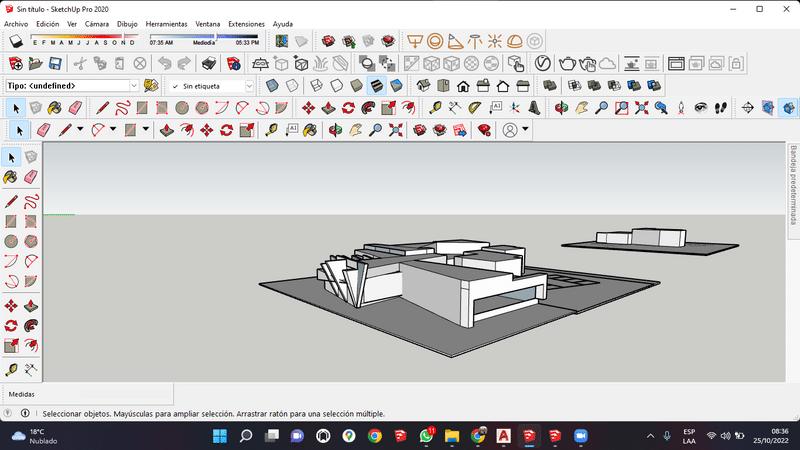Open the Extensiones menu
This screenshot has width=800, height=450.
(246, 23)
